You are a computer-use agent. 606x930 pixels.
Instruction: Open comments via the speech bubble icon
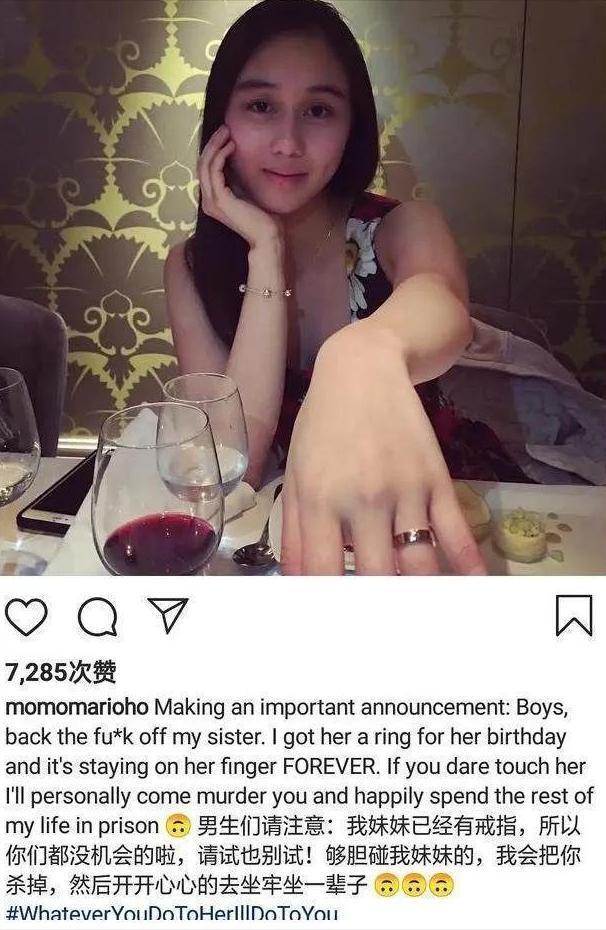coord(97,617)
